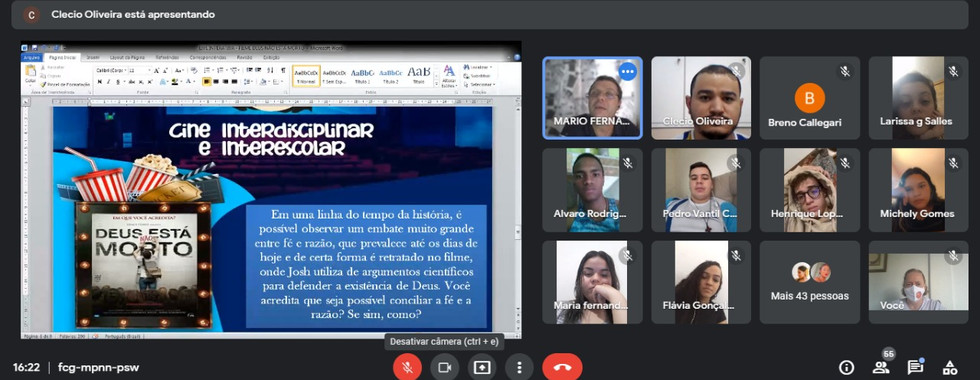Pick the text highlight color swatch

click(174, 82)
